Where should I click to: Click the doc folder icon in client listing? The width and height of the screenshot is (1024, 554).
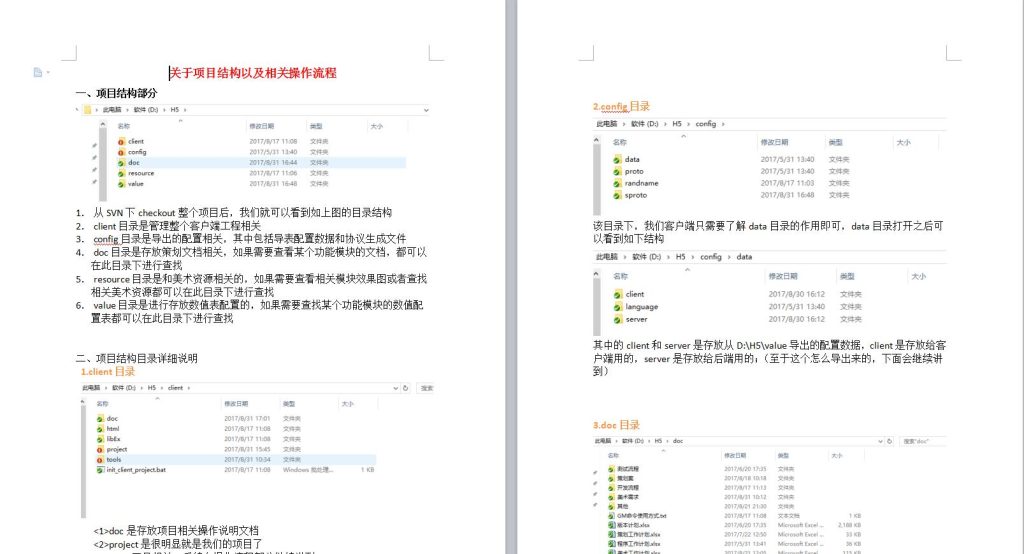point(100,419)
